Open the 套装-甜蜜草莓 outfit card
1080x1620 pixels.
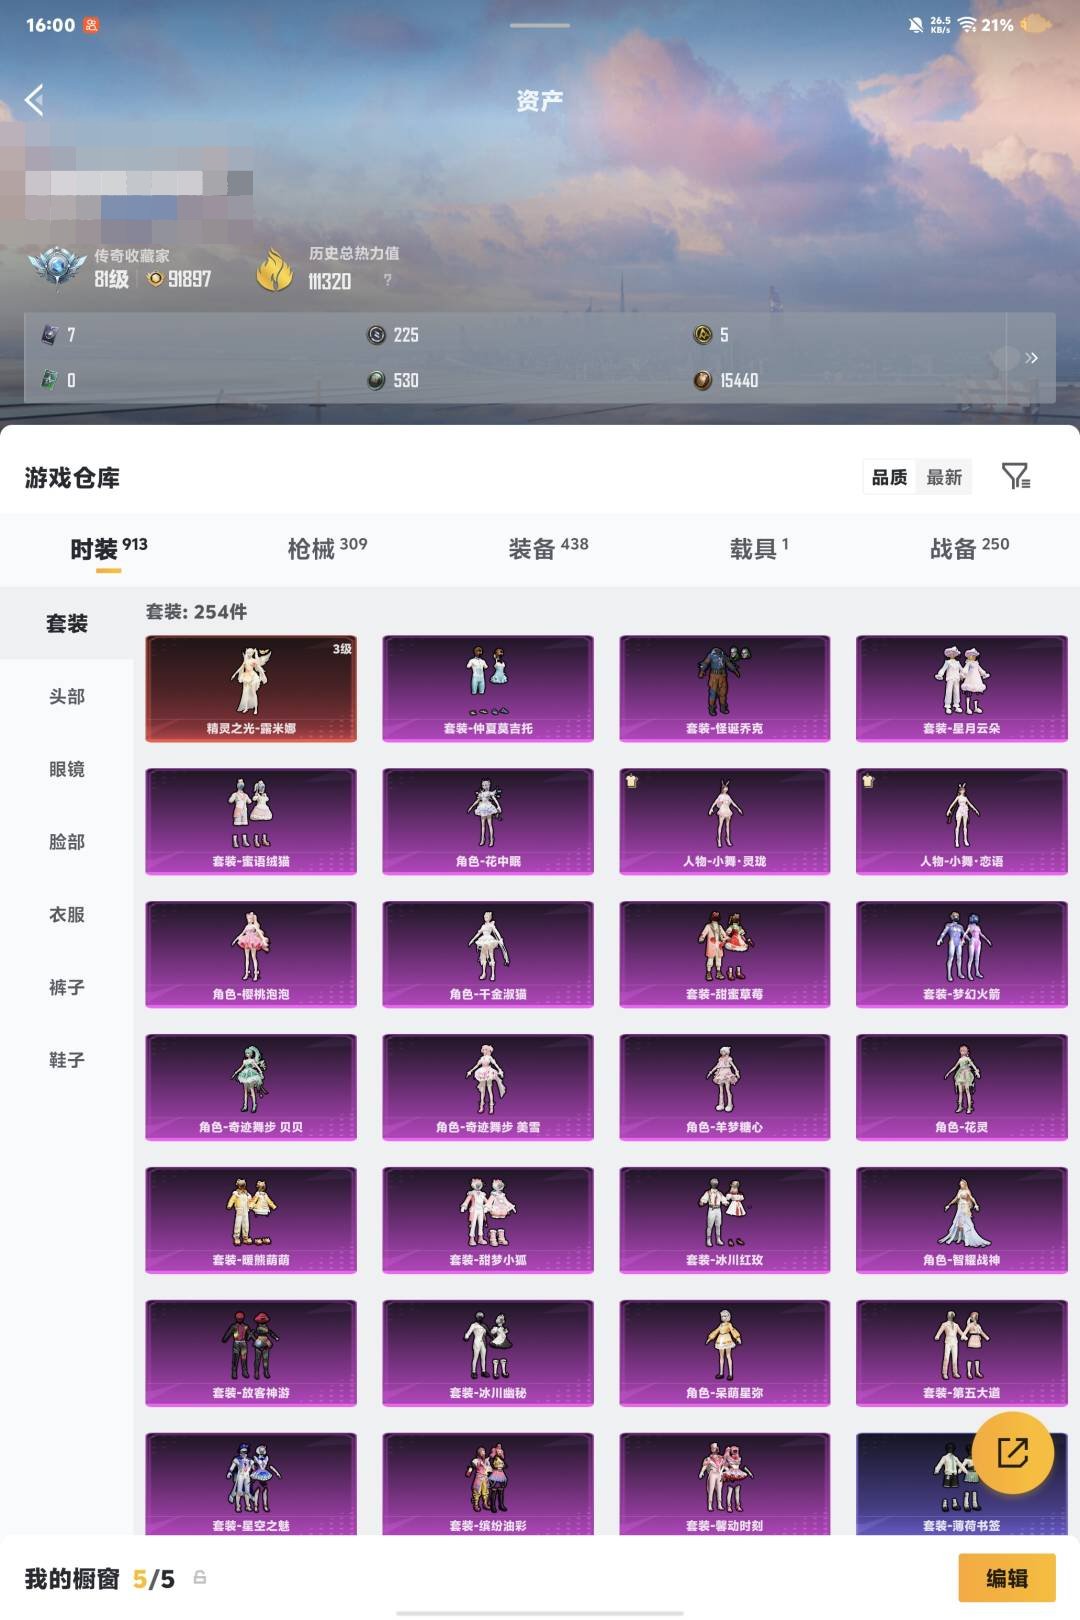click(725, 955)
